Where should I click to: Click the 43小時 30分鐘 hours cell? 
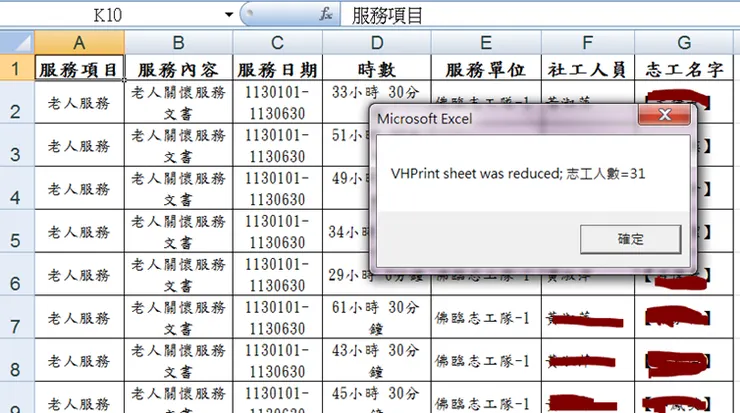coord(377,360)
